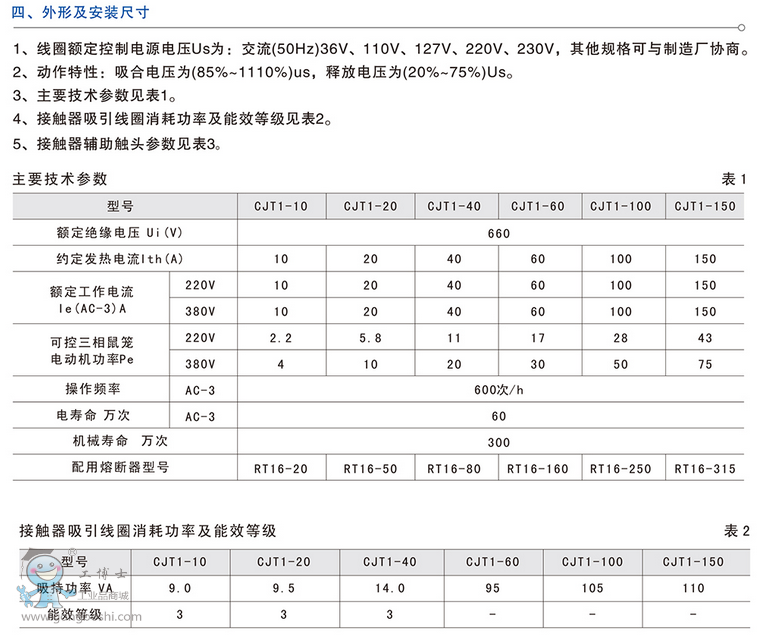Select the RT16-315 fuse model cell

(705, 467)
